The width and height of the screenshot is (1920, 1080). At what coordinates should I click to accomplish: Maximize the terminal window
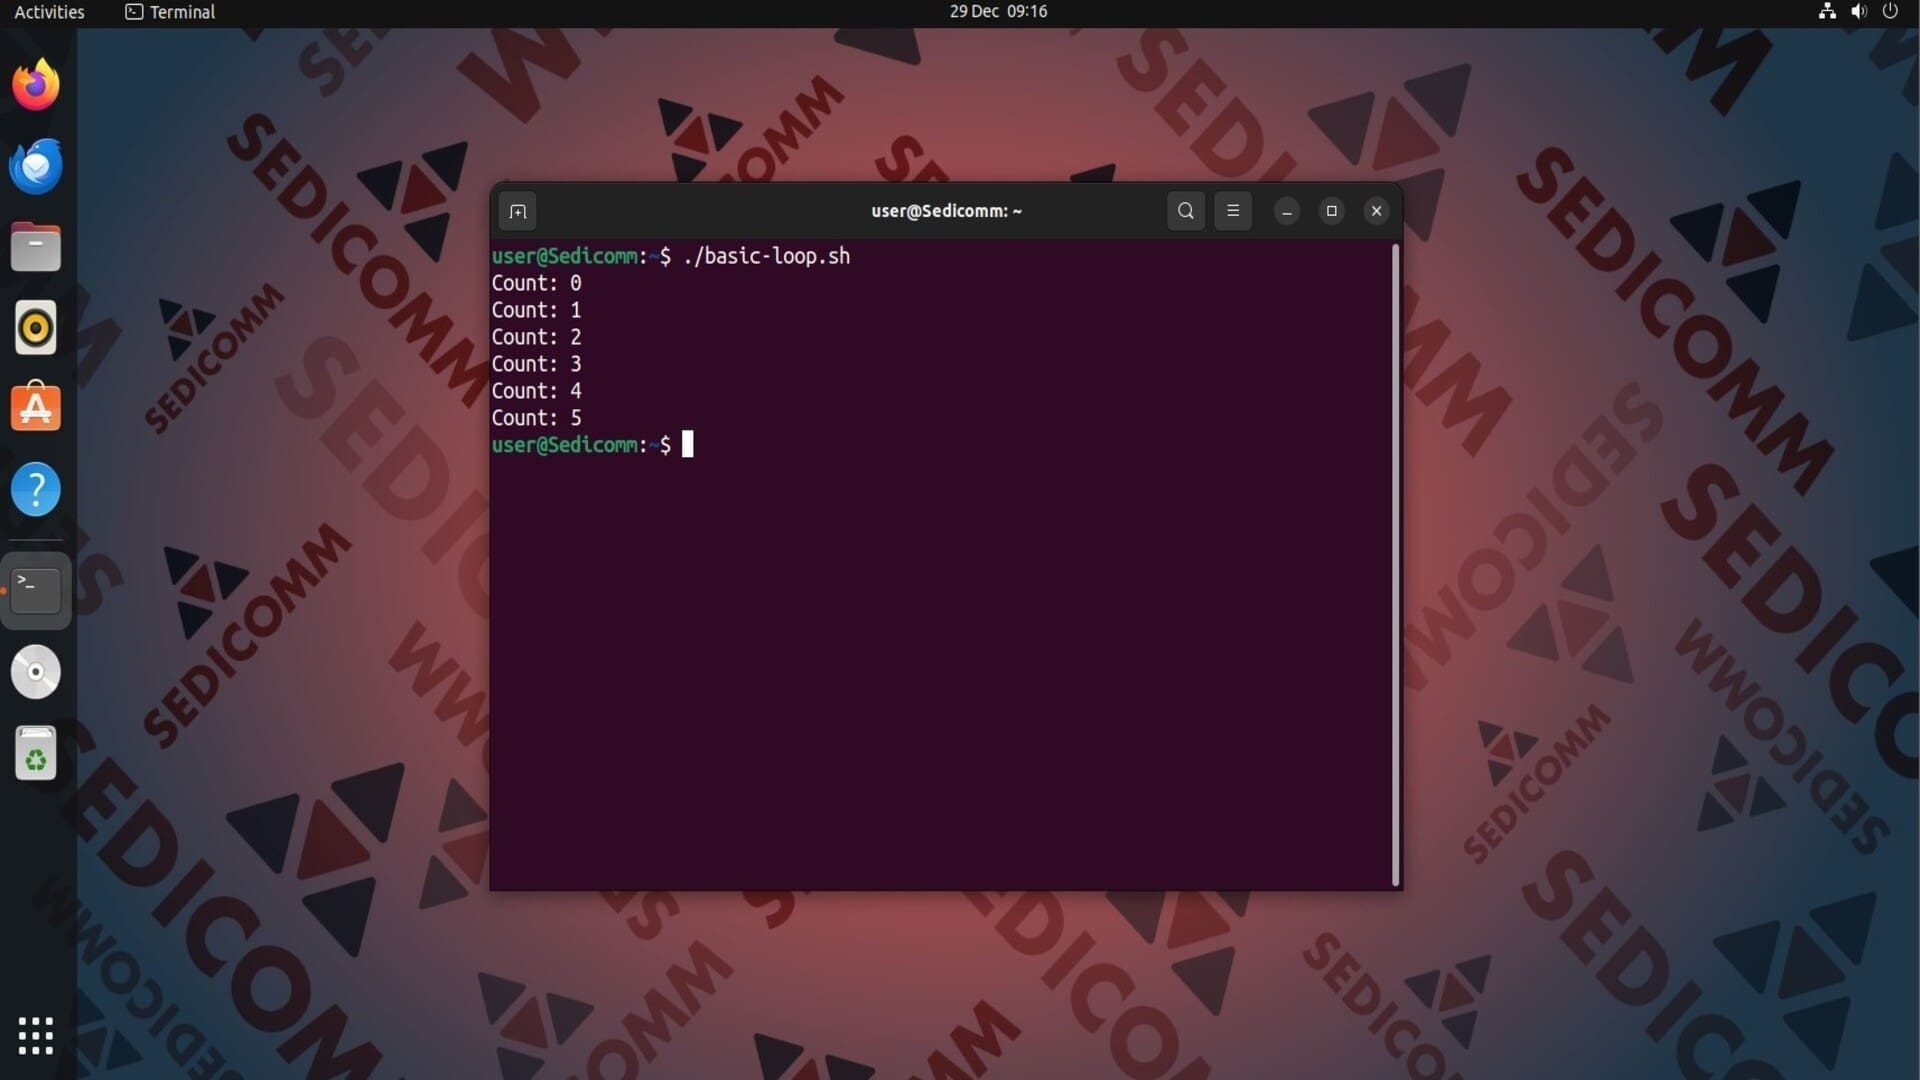click(x=1331, y=211)
